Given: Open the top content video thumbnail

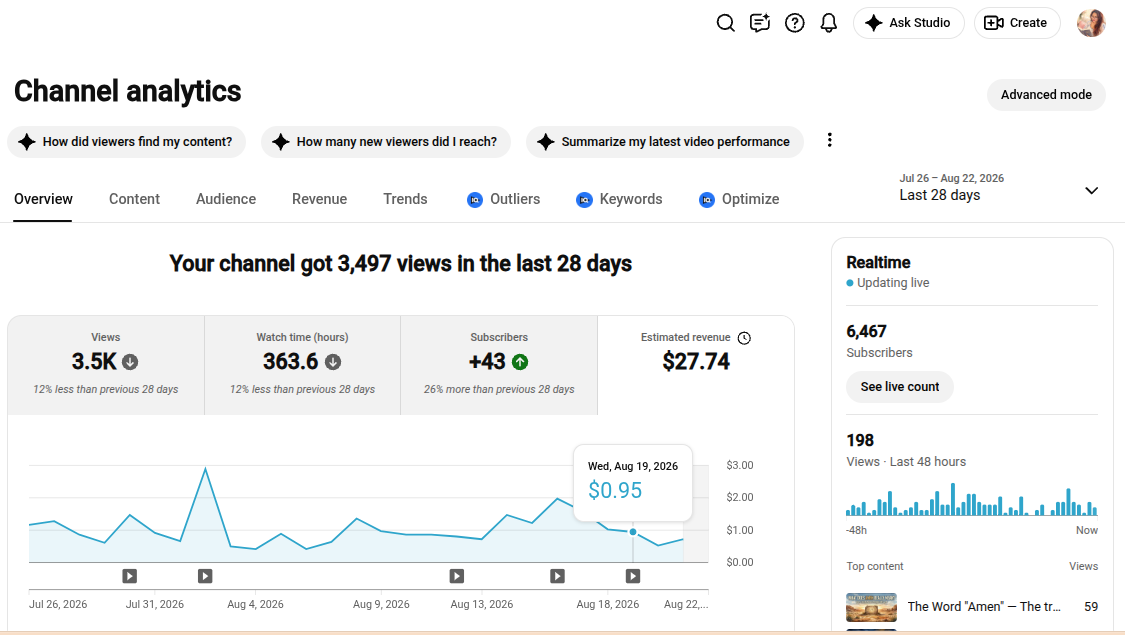Looking at the screenshot, I should click(x=871, y=607).
